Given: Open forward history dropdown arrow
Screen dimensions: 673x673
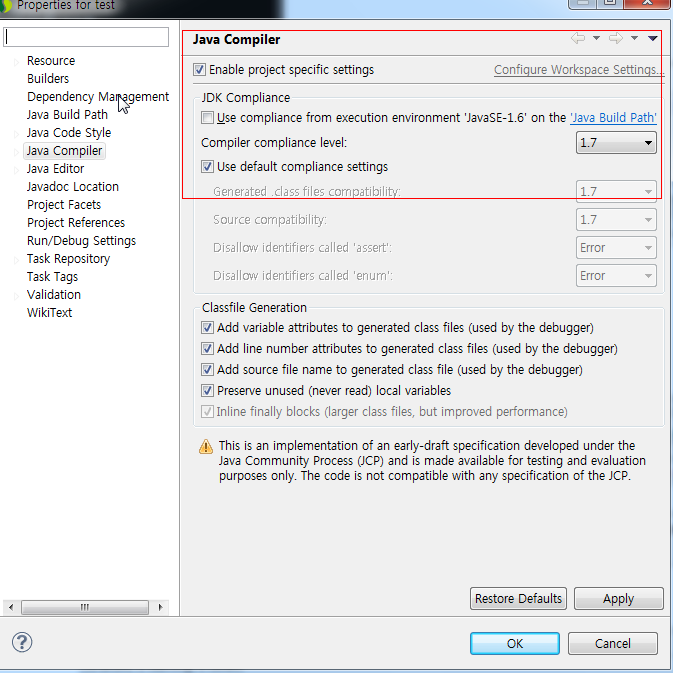Looking at the screenshot, I should 634,39.
